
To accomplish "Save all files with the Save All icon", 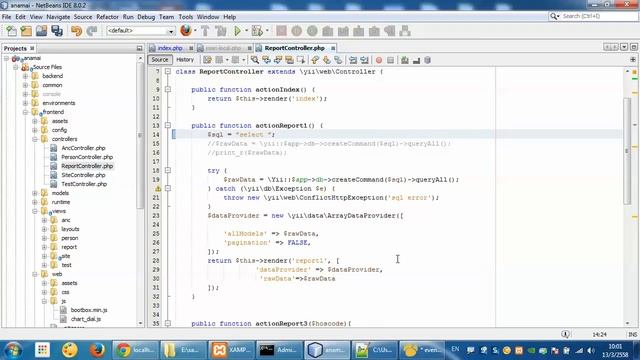I will click(x=57, y=31).
